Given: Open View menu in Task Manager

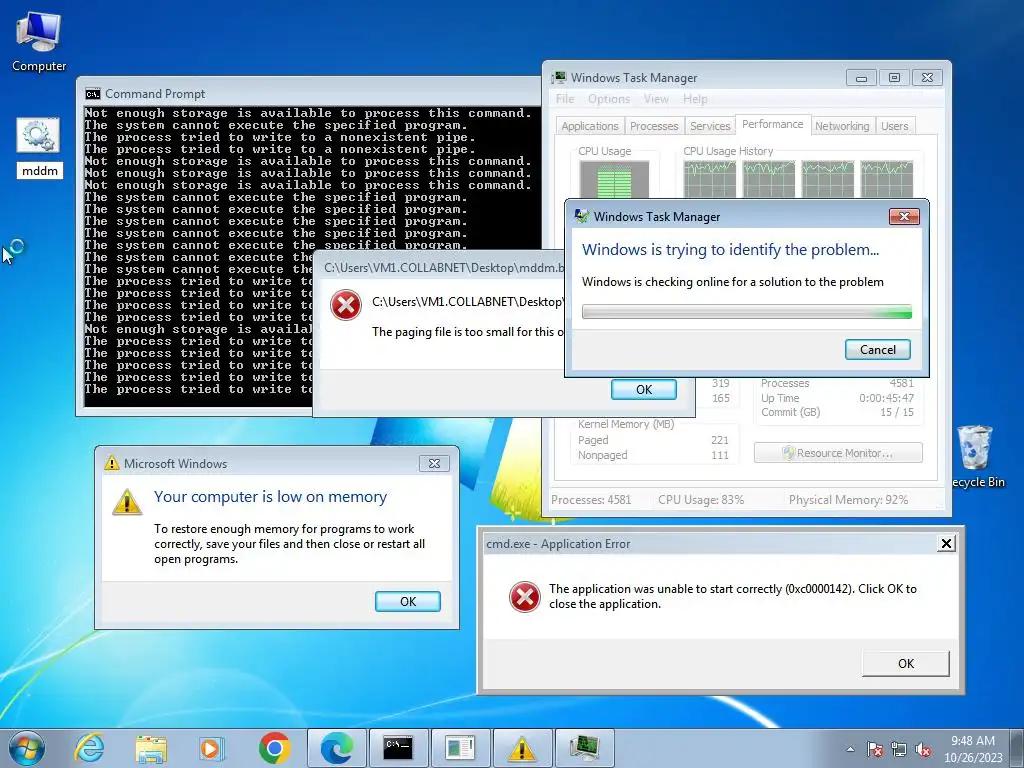Looking at the screenshot, I should point(656,99).
